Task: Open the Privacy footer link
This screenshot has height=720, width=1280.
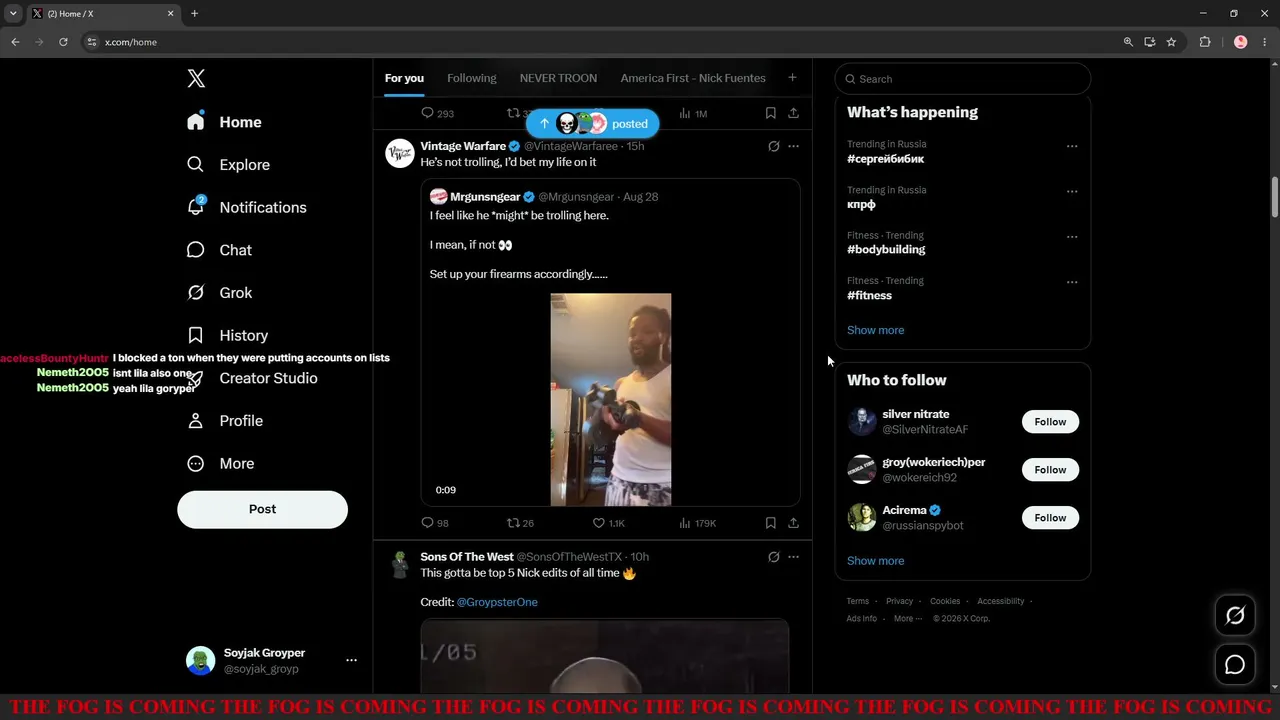Action: pyautogui.click(x=899, y=601)
